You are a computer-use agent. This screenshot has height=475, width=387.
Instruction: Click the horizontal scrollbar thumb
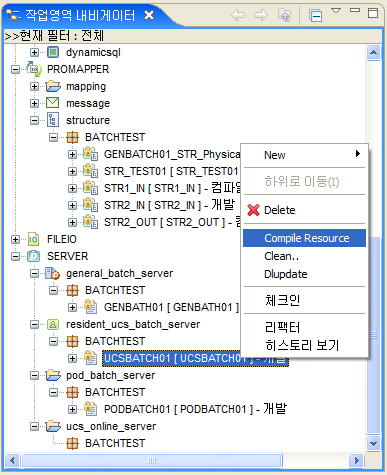tap(152, 461)
